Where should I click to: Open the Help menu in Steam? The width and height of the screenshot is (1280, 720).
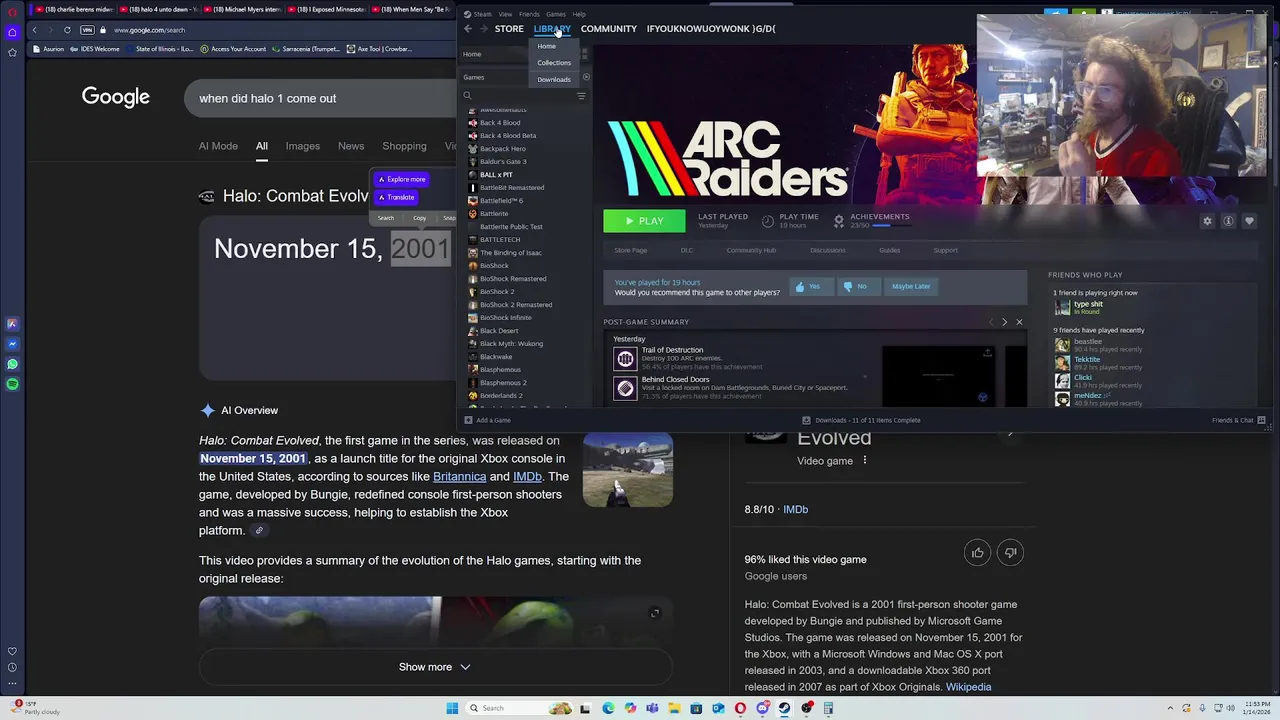tap(579, 14)
